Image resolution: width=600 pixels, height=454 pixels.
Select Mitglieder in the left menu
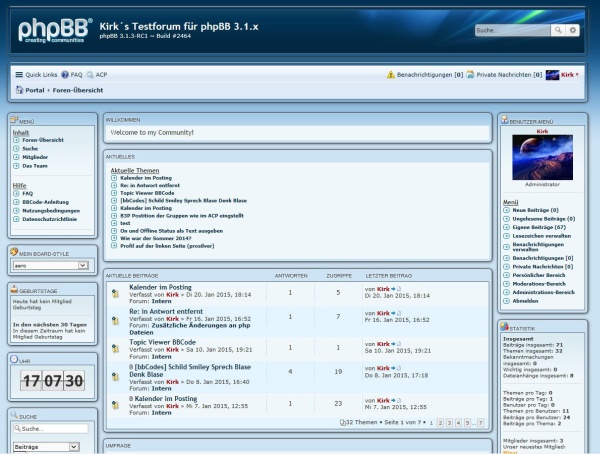pyautogui.click(x=35, y=157)
